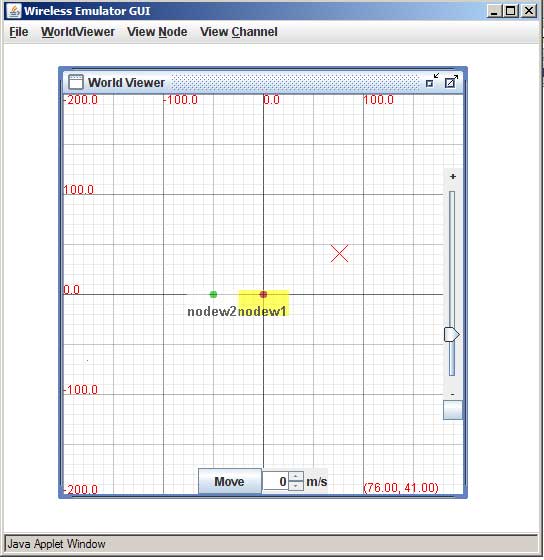Increase speed with spinner up arrow

click(x=296, y=477)
